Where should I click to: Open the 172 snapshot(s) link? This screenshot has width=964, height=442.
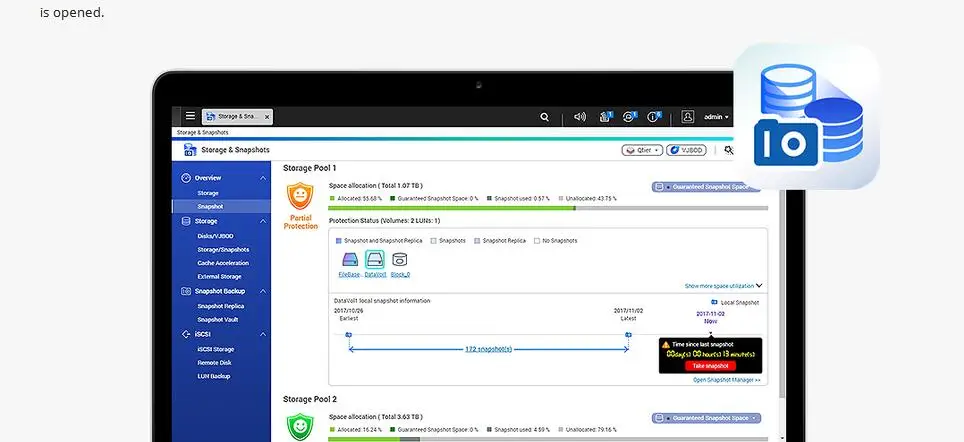[x=488, y=349]
